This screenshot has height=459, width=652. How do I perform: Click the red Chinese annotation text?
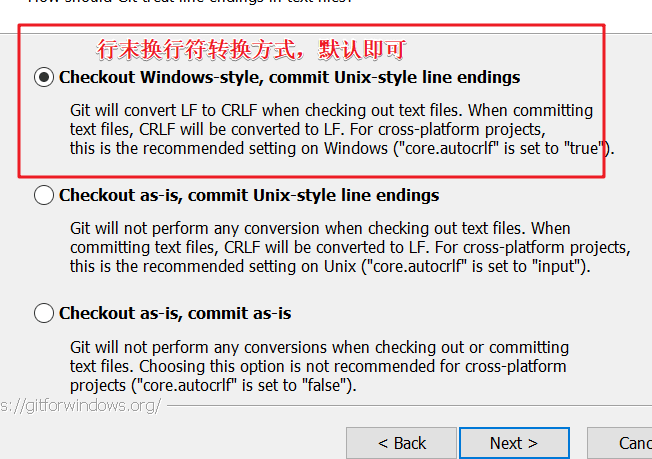251,49
